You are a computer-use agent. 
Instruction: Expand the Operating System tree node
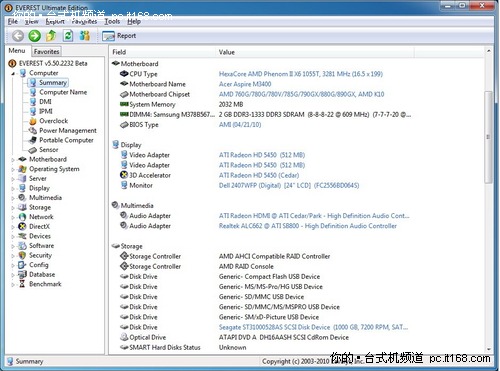13,170
